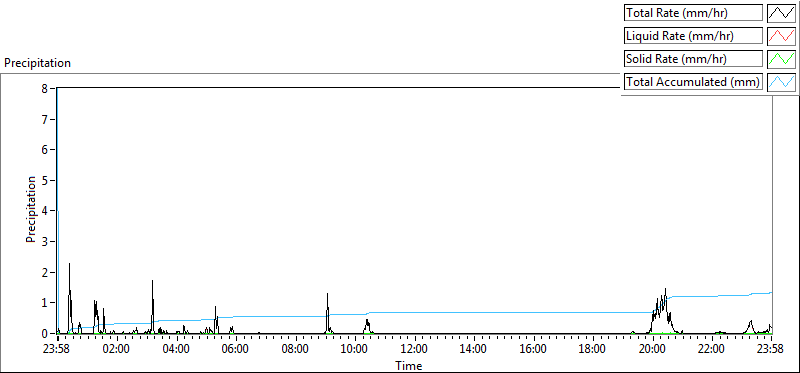This screenshot has width=800, height=373.
Task: Click the 18:00 time axis label
Action: click(593, 349)
